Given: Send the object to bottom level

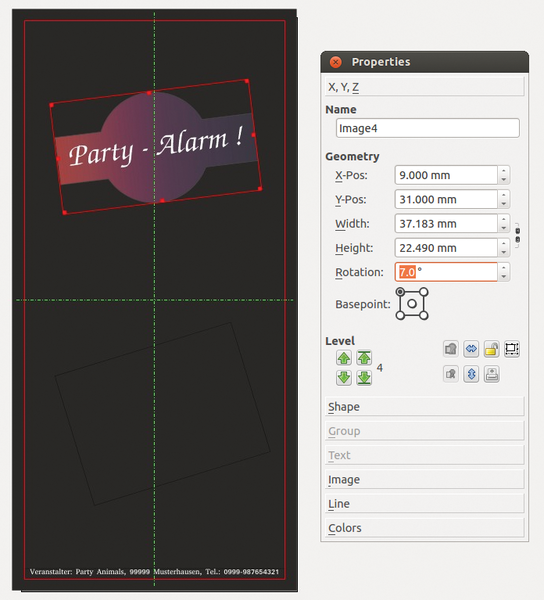Looking at the screenshot, I should click(x=364, y=378).
